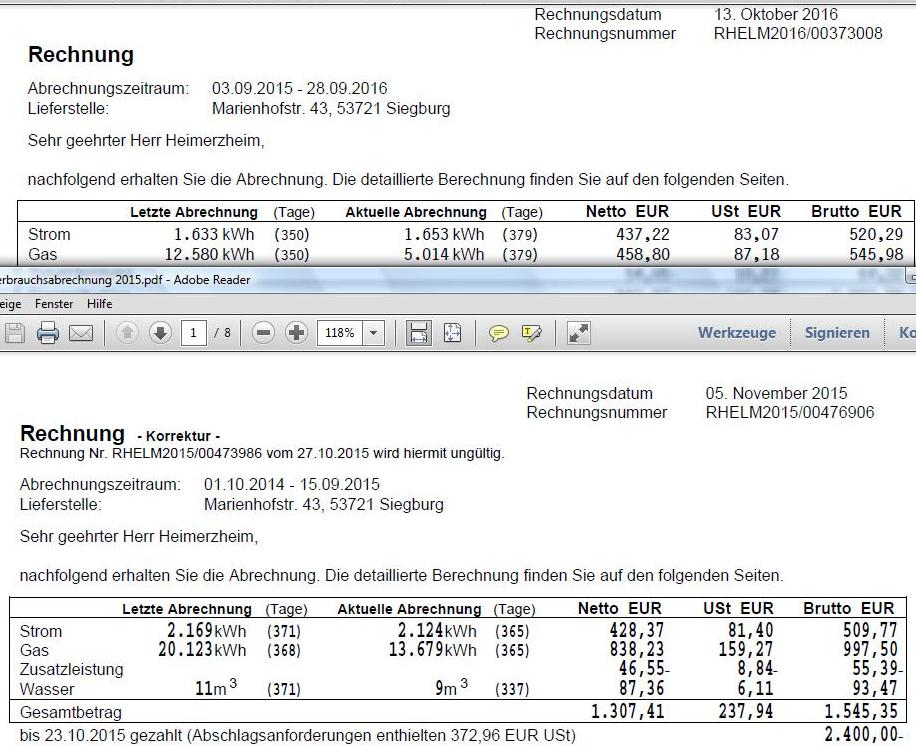Go to next page with the down arrow
Viewport: 916px width, 746px height.
[x=160, y=333]
